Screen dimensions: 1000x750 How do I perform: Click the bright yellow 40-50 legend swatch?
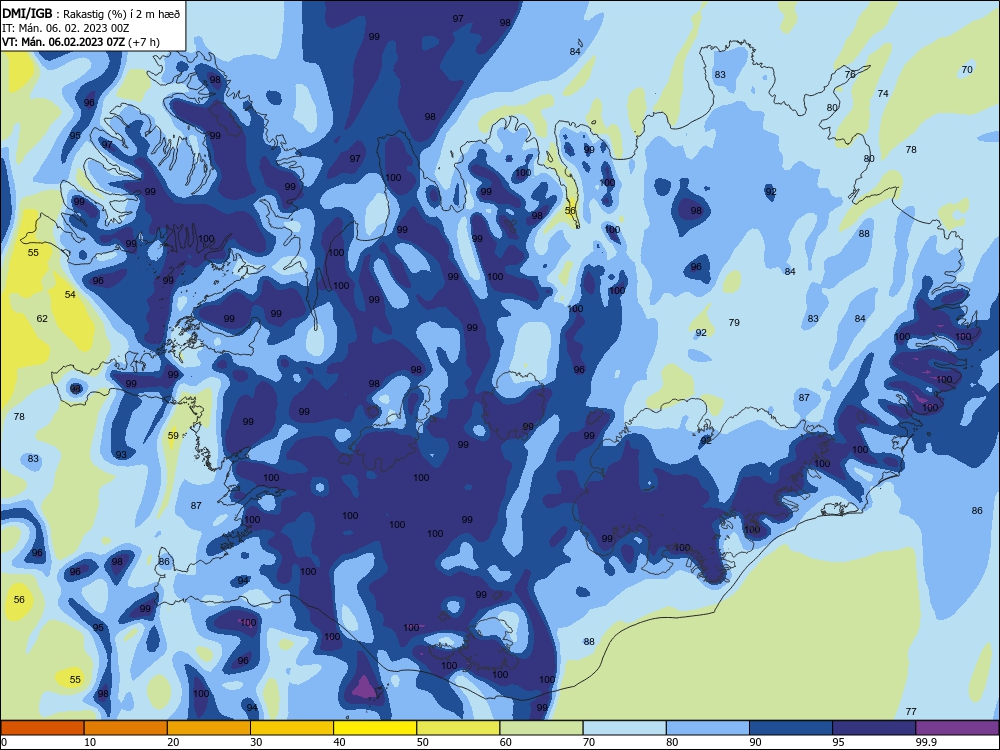point(375,728)
